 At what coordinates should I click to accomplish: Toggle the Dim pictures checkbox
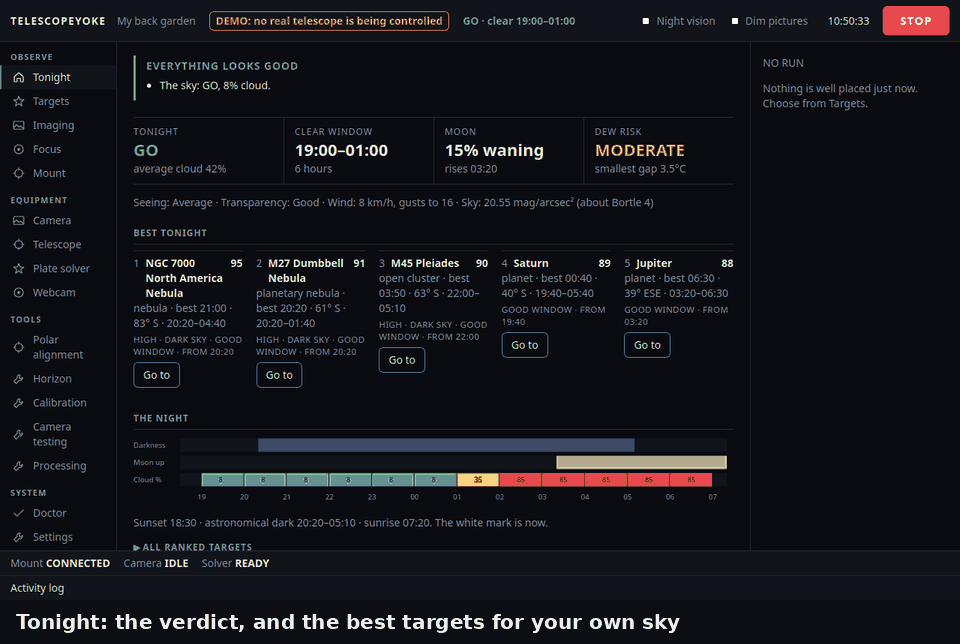pyautogui.click(x=735, y=21)
